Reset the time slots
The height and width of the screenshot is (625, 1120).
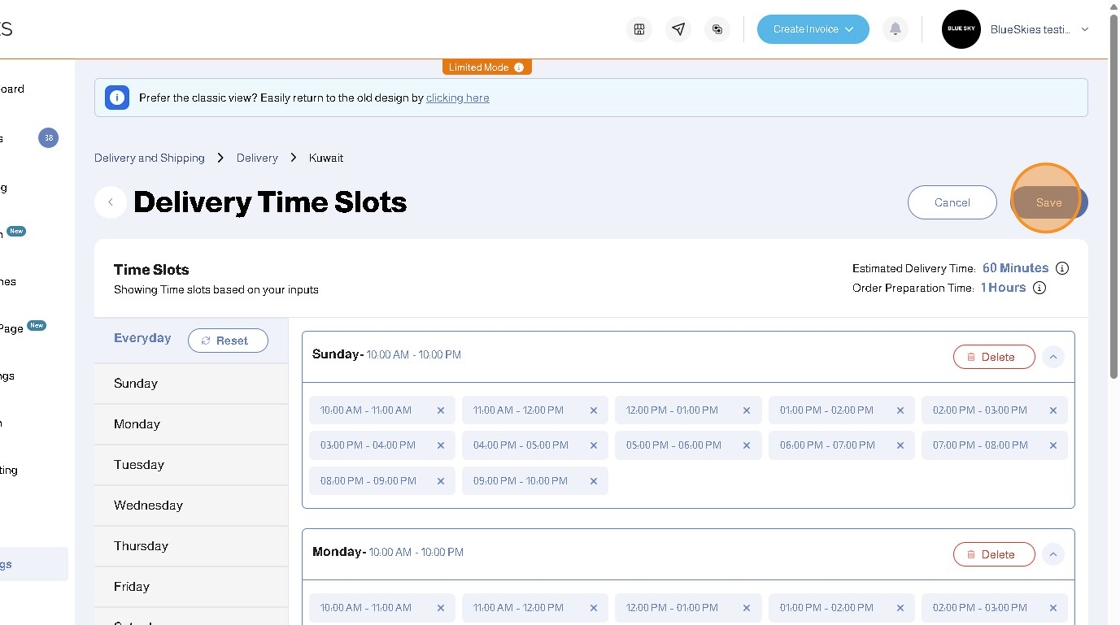pyautogui.click(x=228, y=341)
